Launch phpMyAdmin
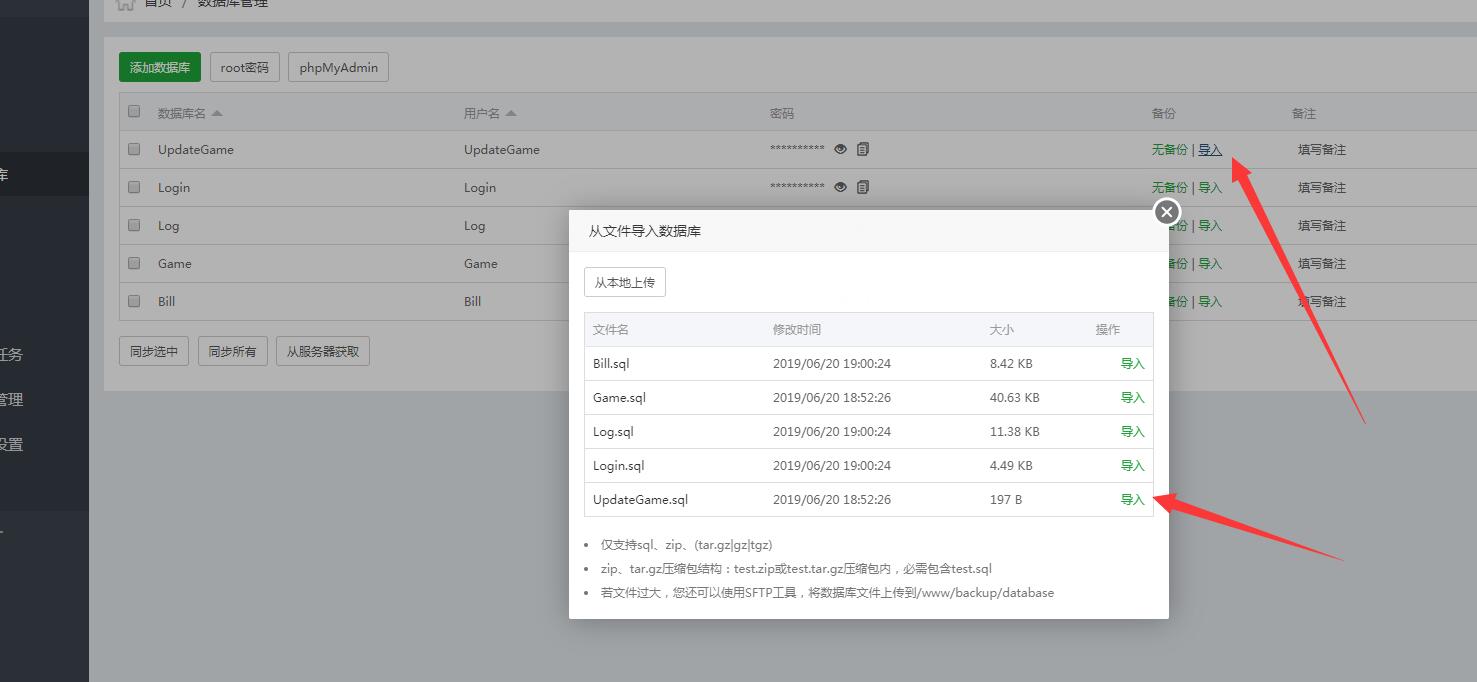Viewport: 1477px width, 682px height. (x=338, y=67)
